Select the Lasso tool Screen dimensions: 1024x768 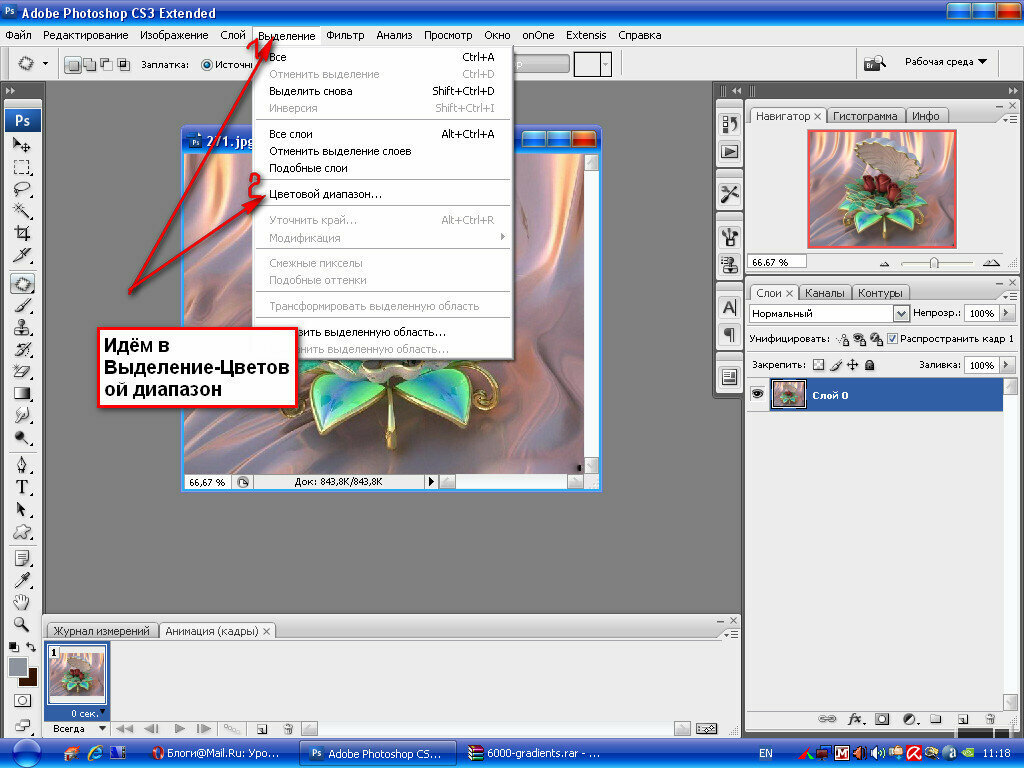click(x=22, y=189)
